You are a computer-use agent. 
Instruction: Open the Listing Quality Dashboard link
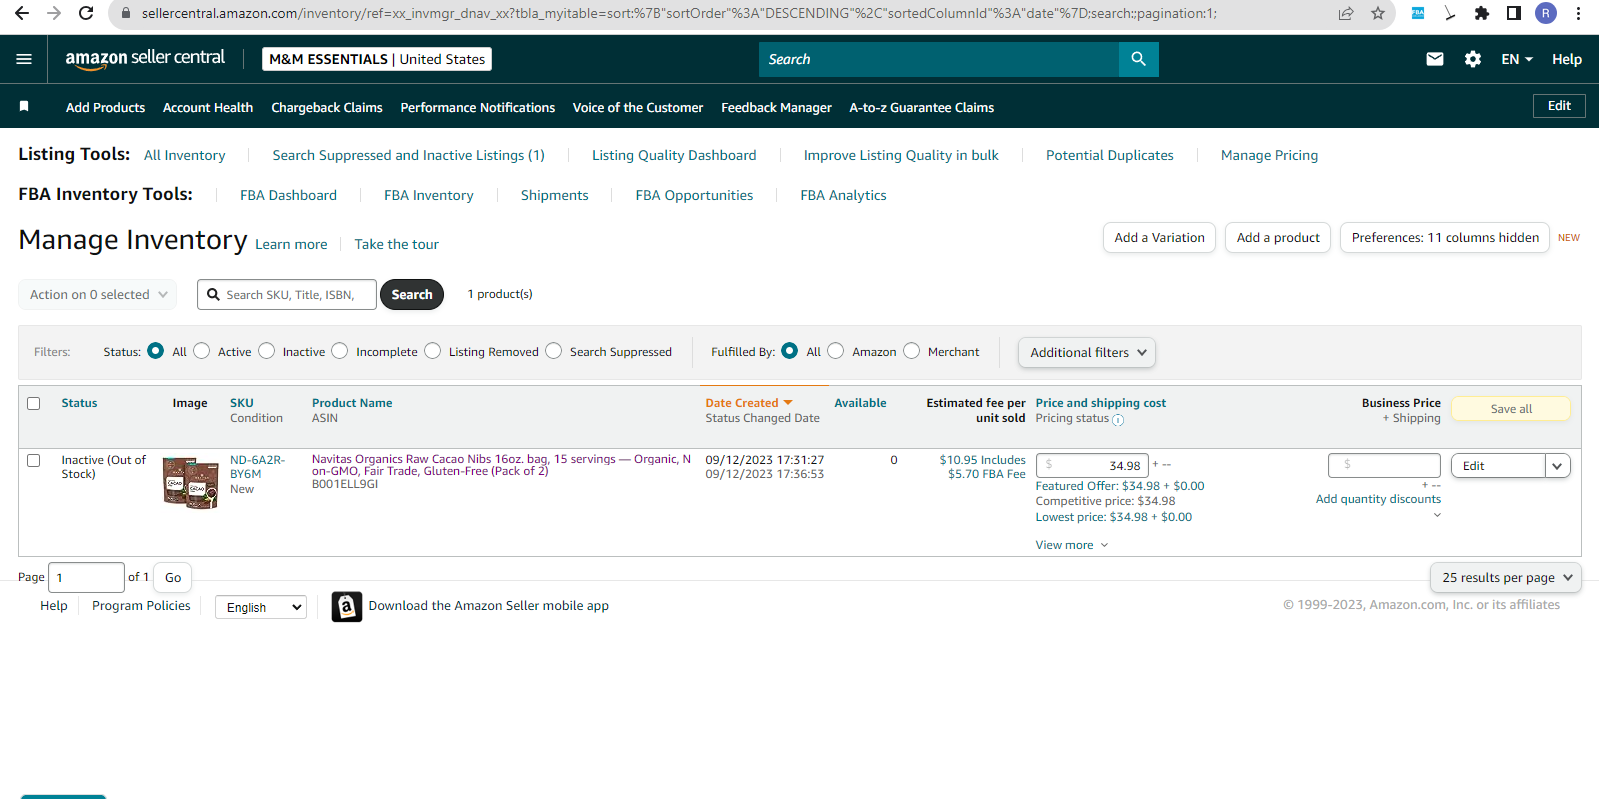click(674, 155)
